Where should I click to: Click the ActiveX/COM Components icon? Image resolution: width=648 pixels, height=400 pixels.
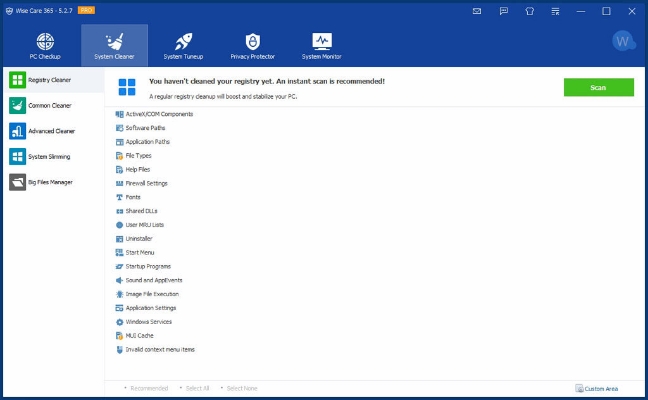pos(119,114)
